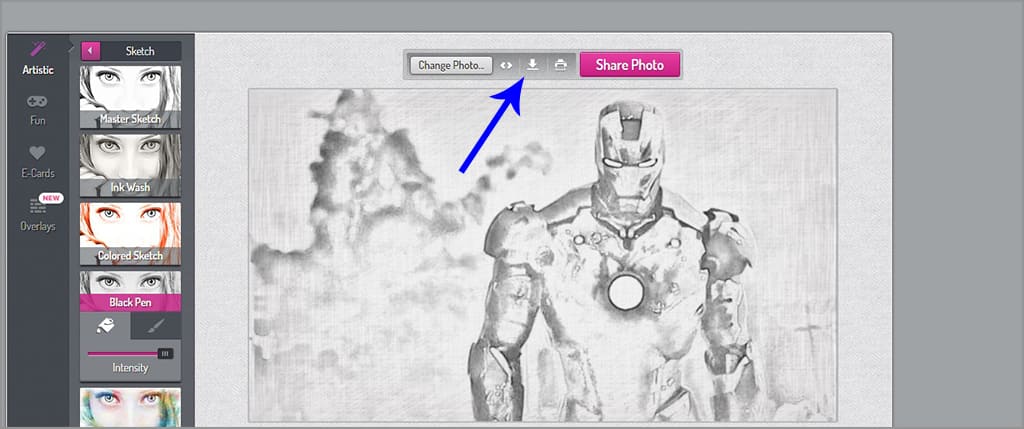This screenshot has height=429, width=1024.
Task: Select the brush tab under Black Pen
Action: pos(156,325)
